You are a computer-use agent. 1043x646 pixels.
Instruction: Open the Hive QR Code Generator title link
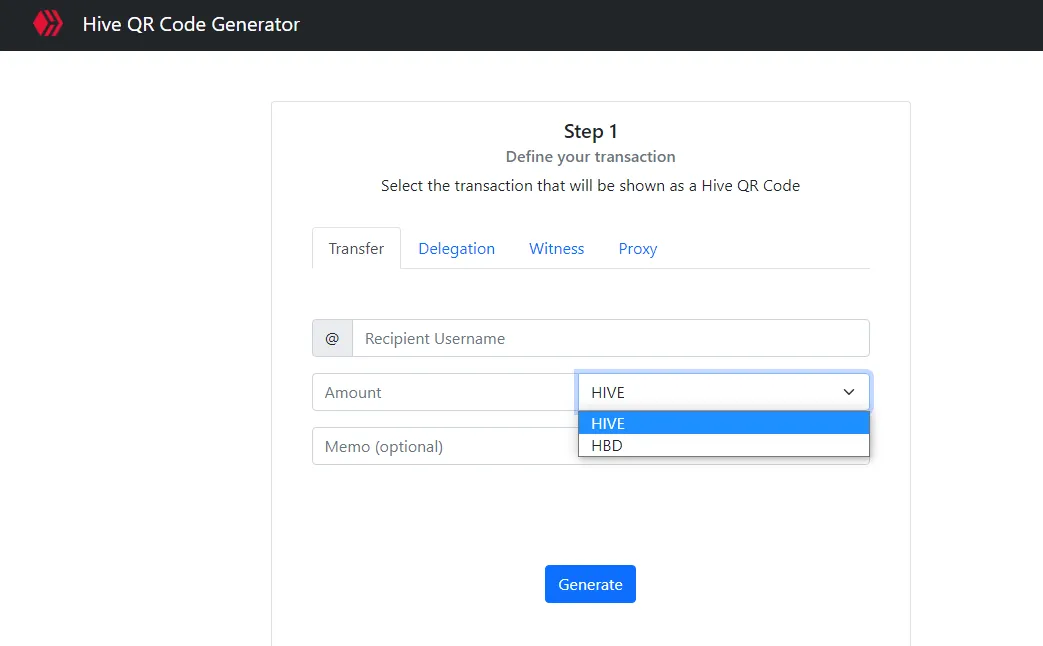191,25
